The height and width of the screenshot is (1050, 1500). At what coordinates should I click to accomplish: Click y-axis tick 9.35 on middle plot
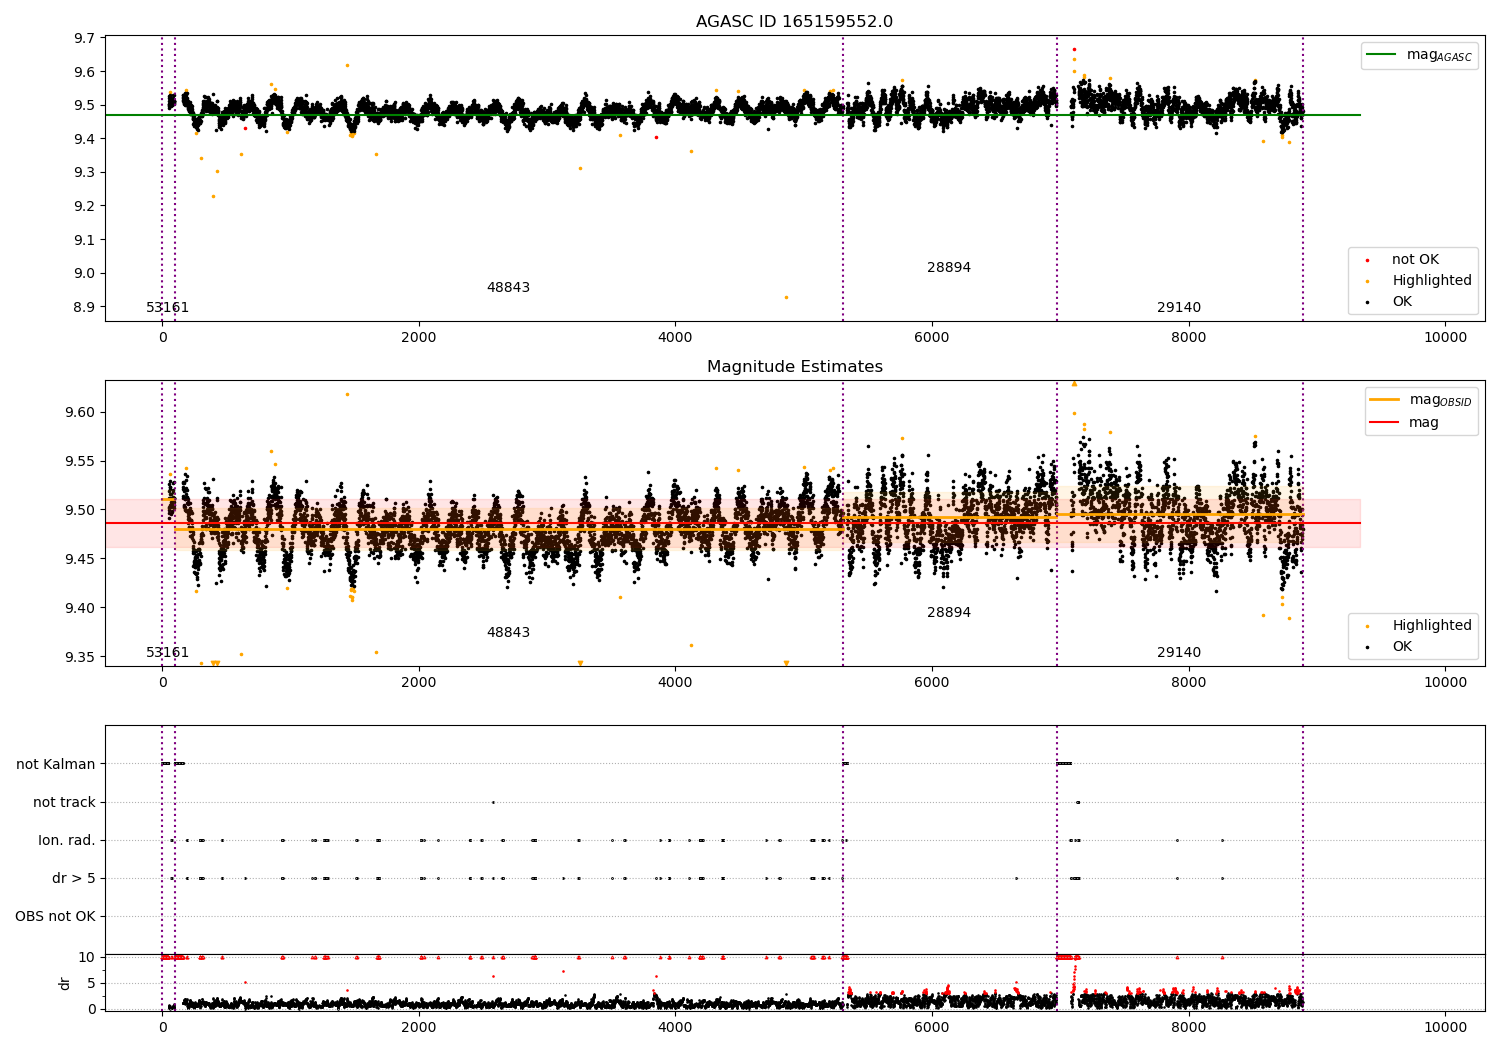[80, 658]
